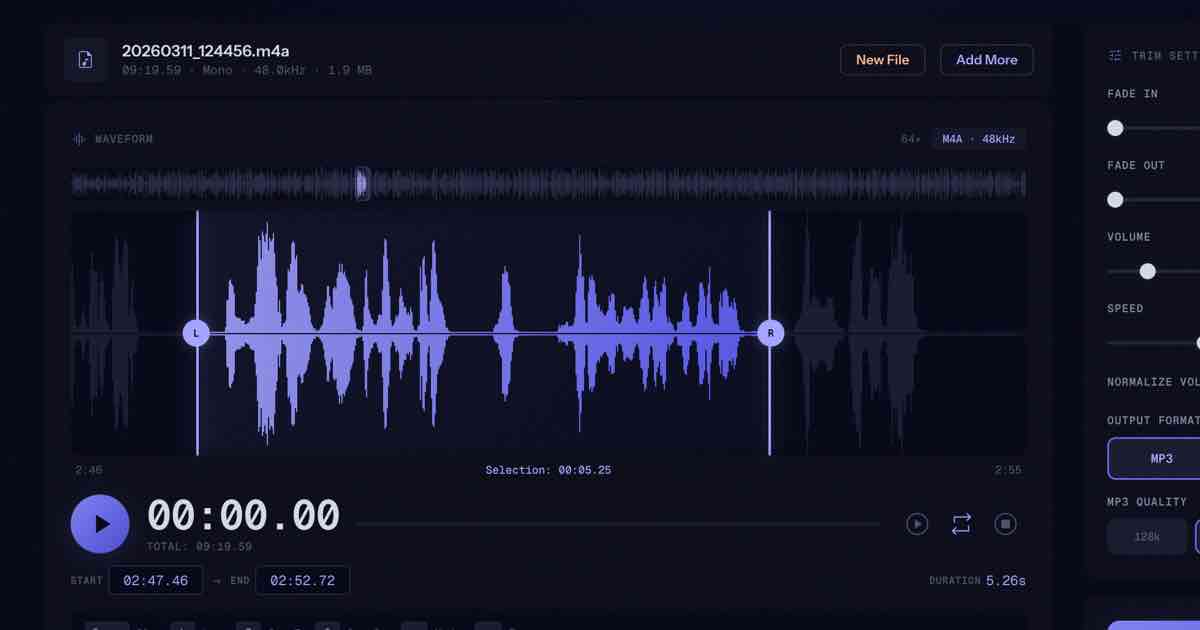Viewport: 1200px width, 630px height.
Task: Click the Add More button
Action: pyautogui.click(x=986, y=59)
